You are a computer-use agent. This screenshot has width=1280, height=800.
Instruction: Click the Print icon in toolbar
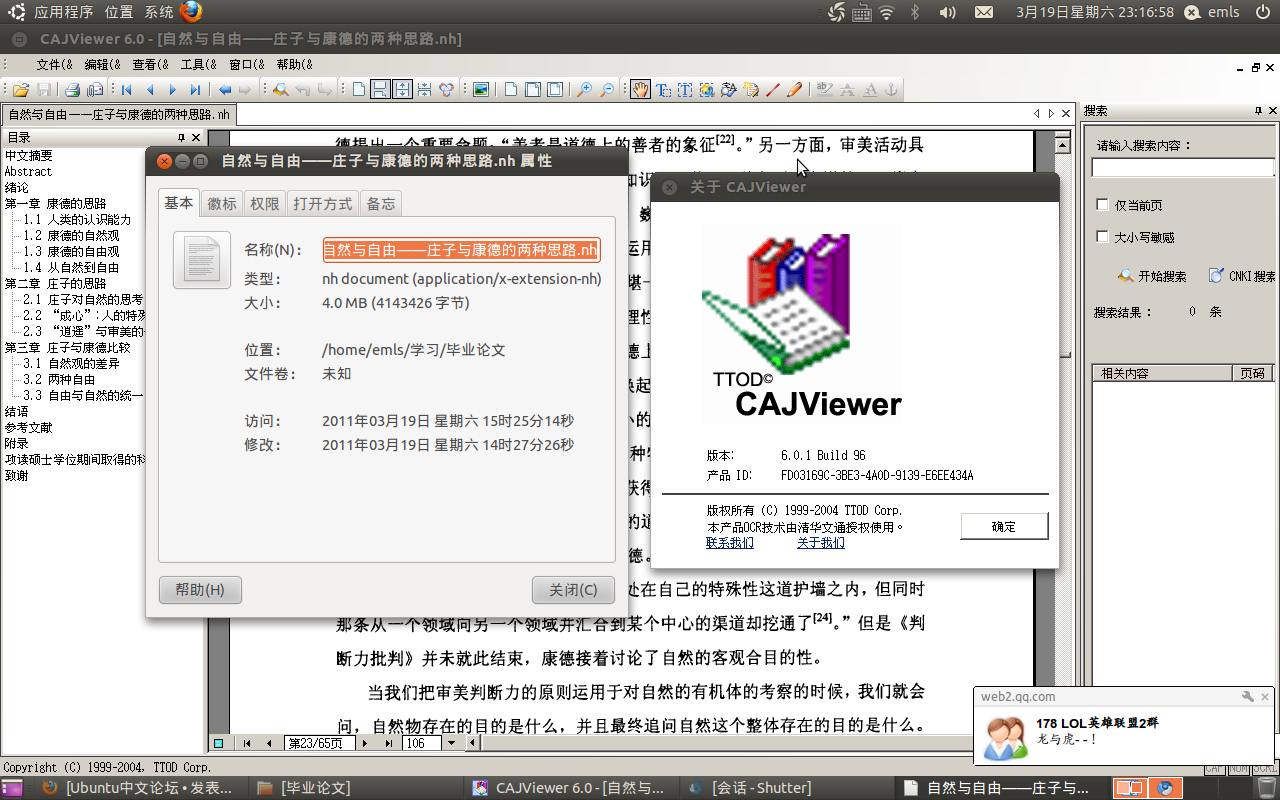(x=72, y=90)
